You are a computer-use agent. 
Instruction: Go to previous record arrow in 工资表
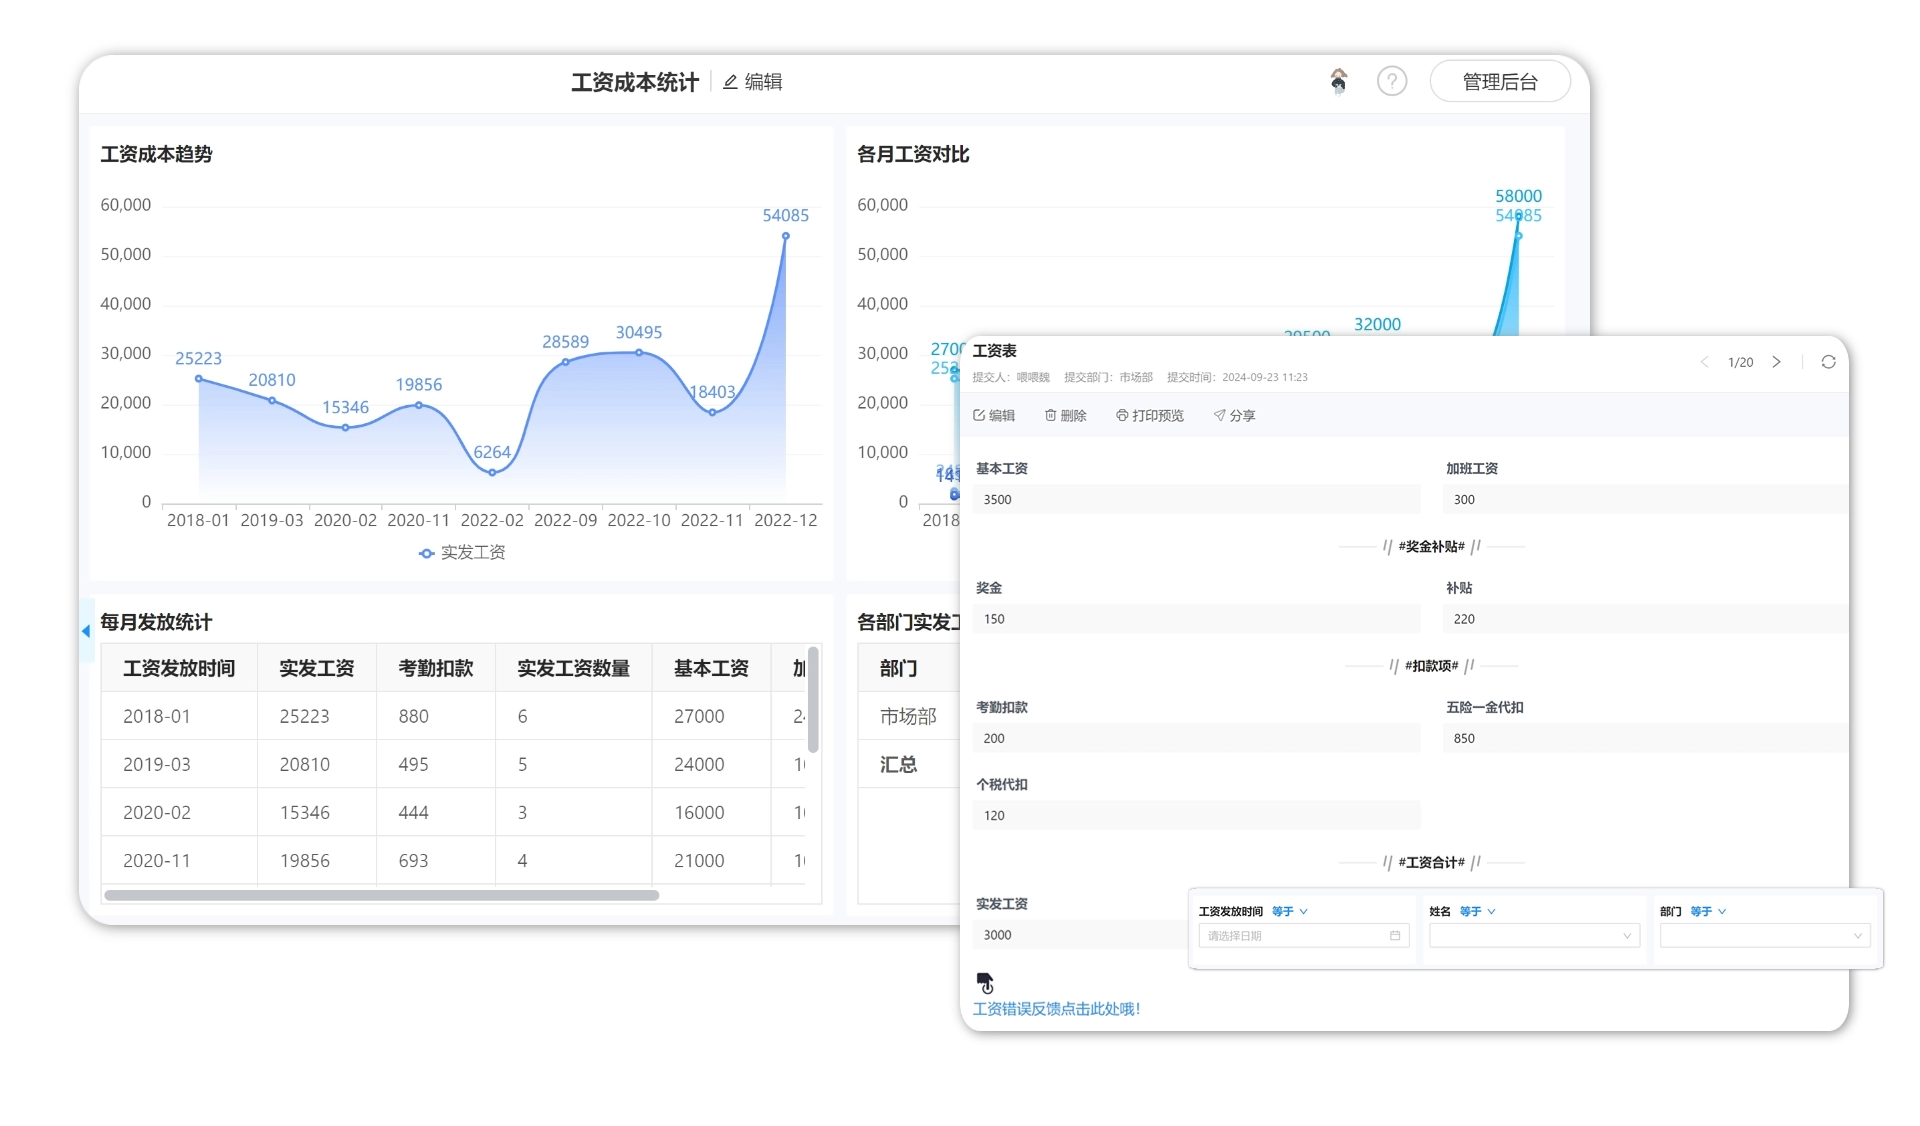pos(1704,362)
